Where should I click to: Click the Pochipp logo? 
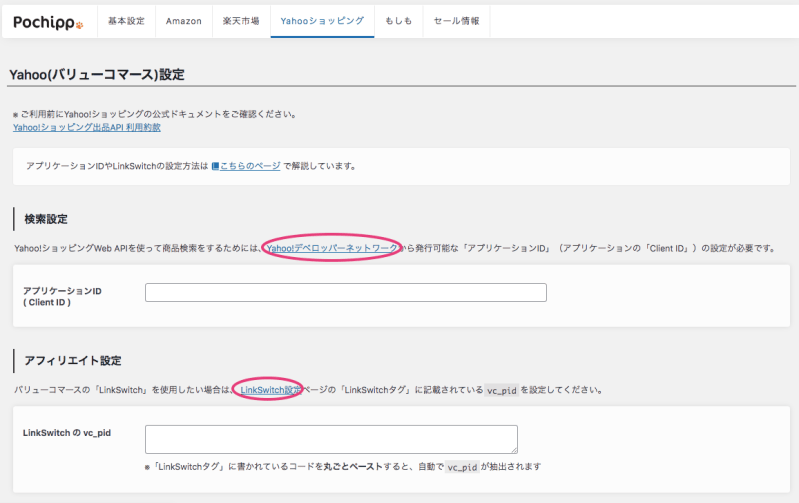click(48, 22)
